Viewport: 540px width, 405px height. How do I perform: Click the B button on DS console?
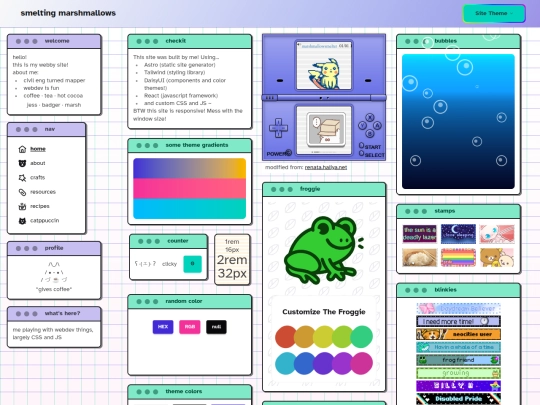[x=370, y=133]
